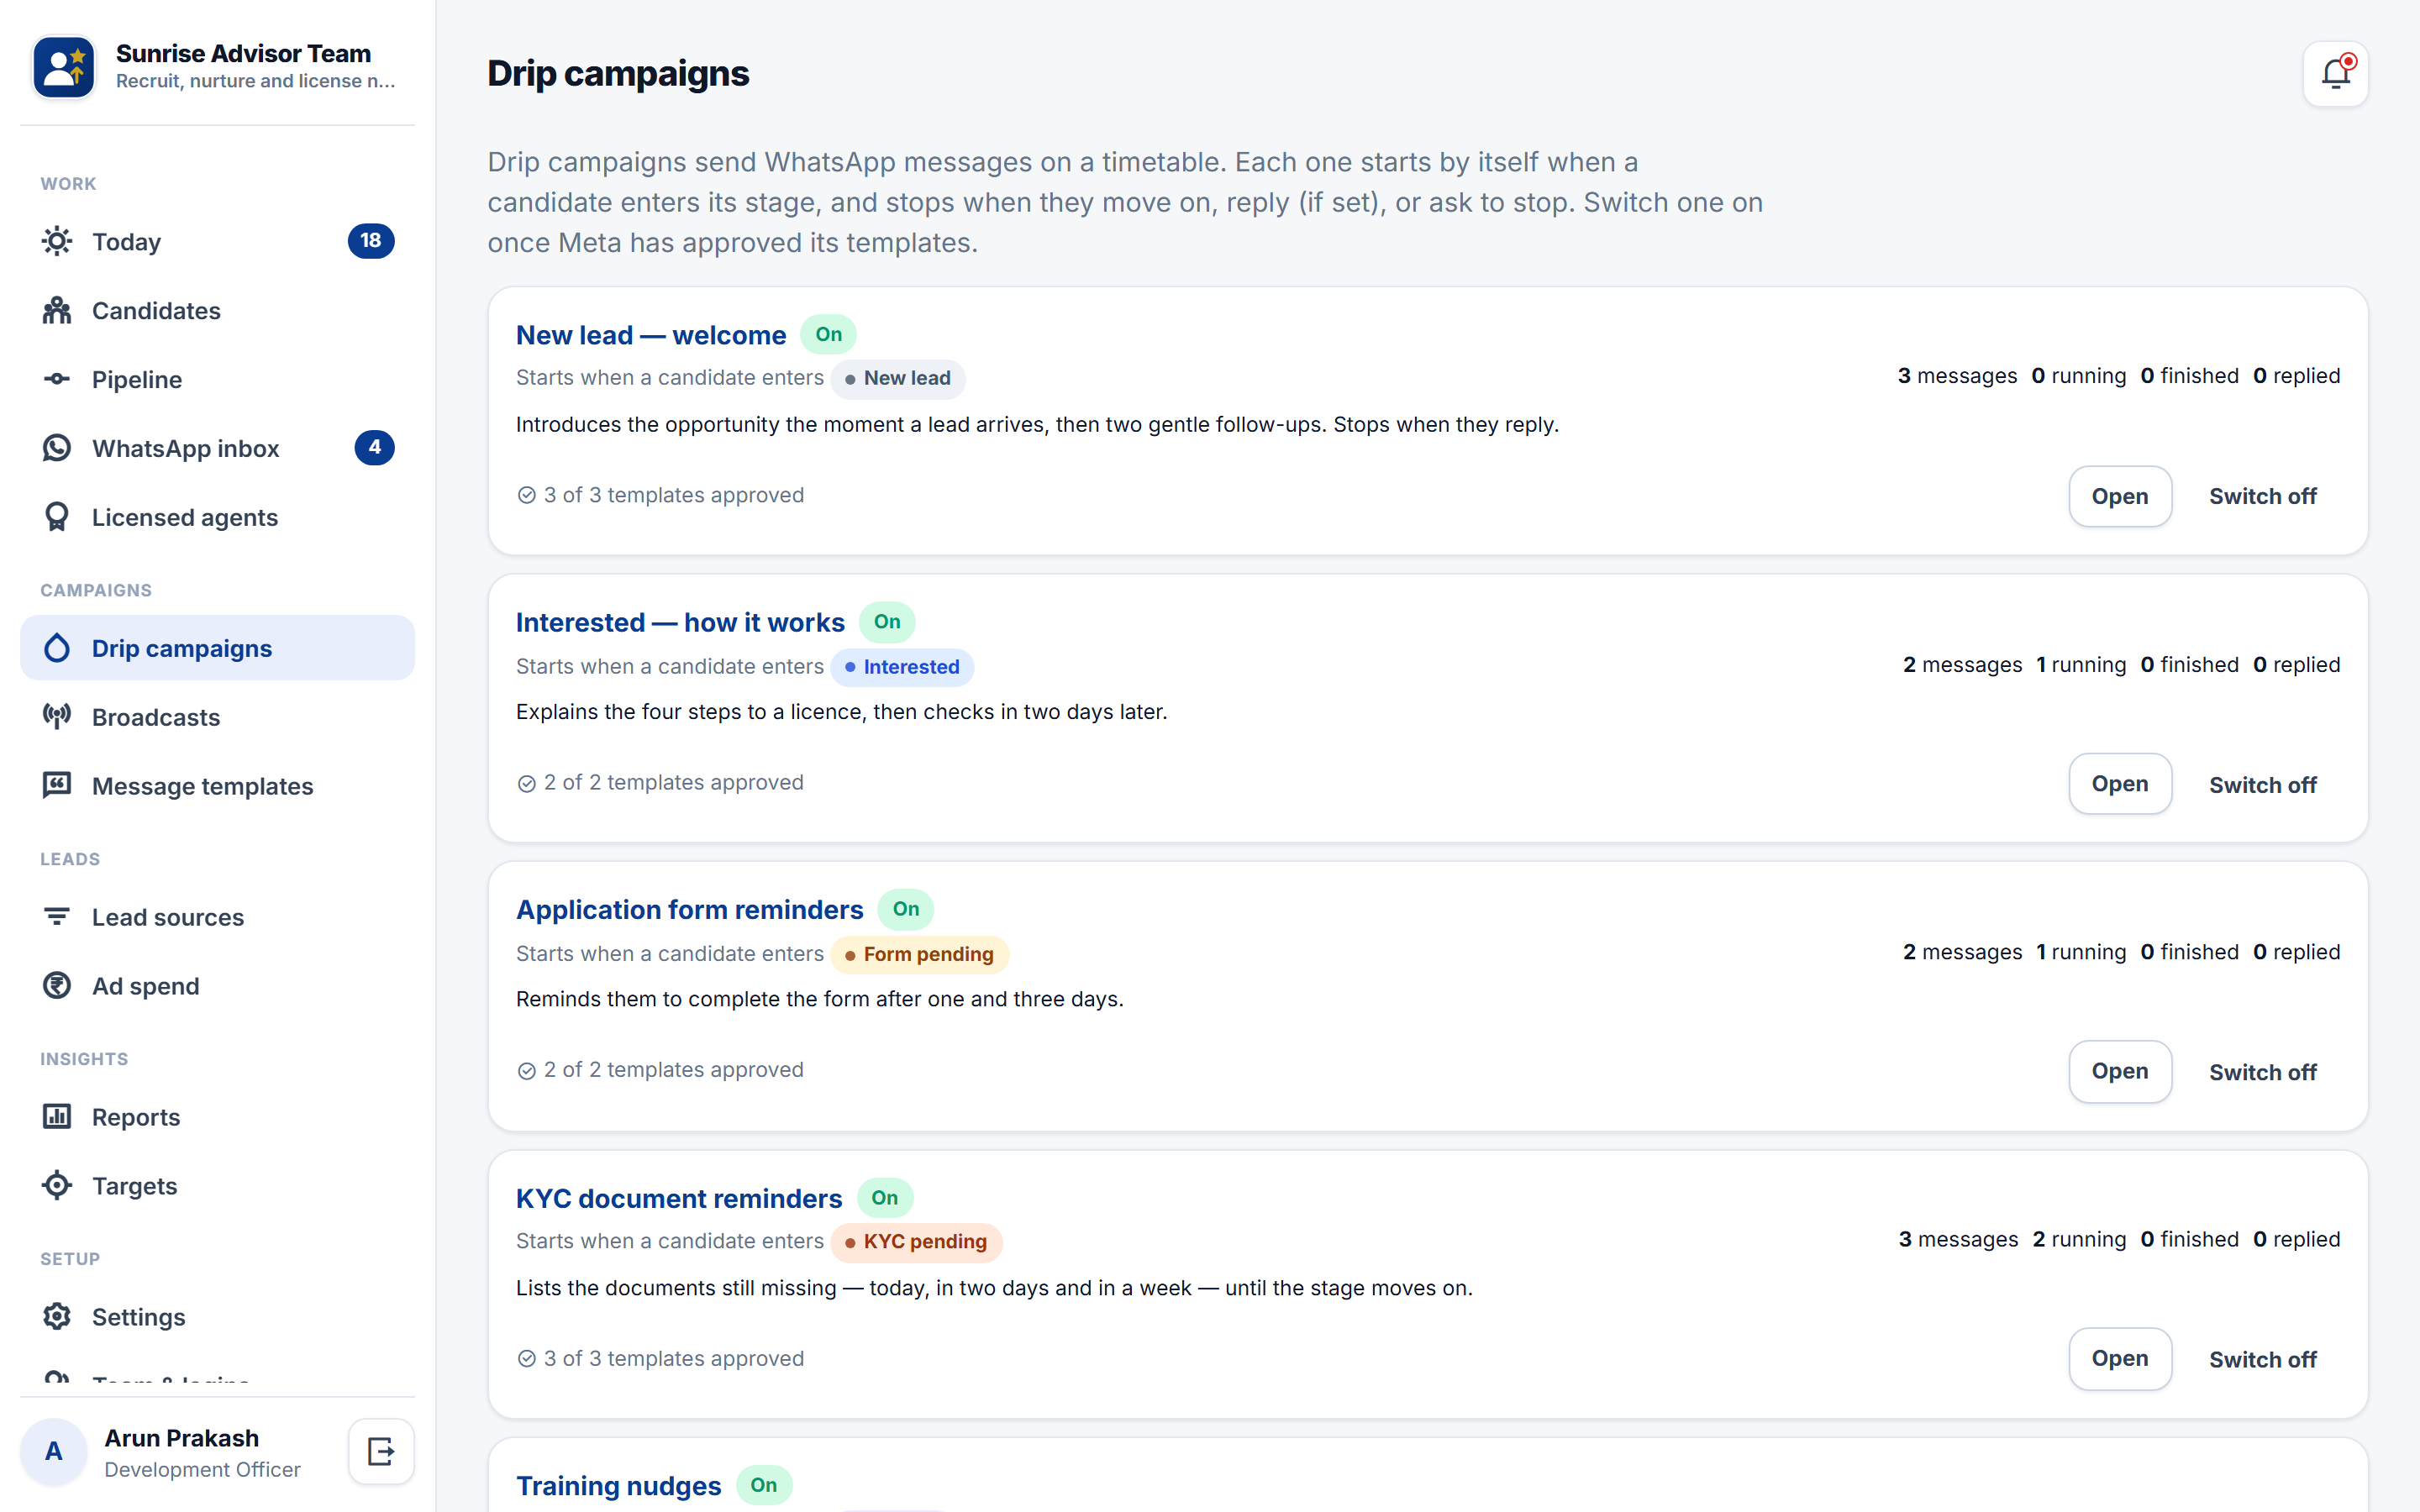Click the Broadcasts antenna icon
The image size is (2420, 1512).
coord(57,717)
